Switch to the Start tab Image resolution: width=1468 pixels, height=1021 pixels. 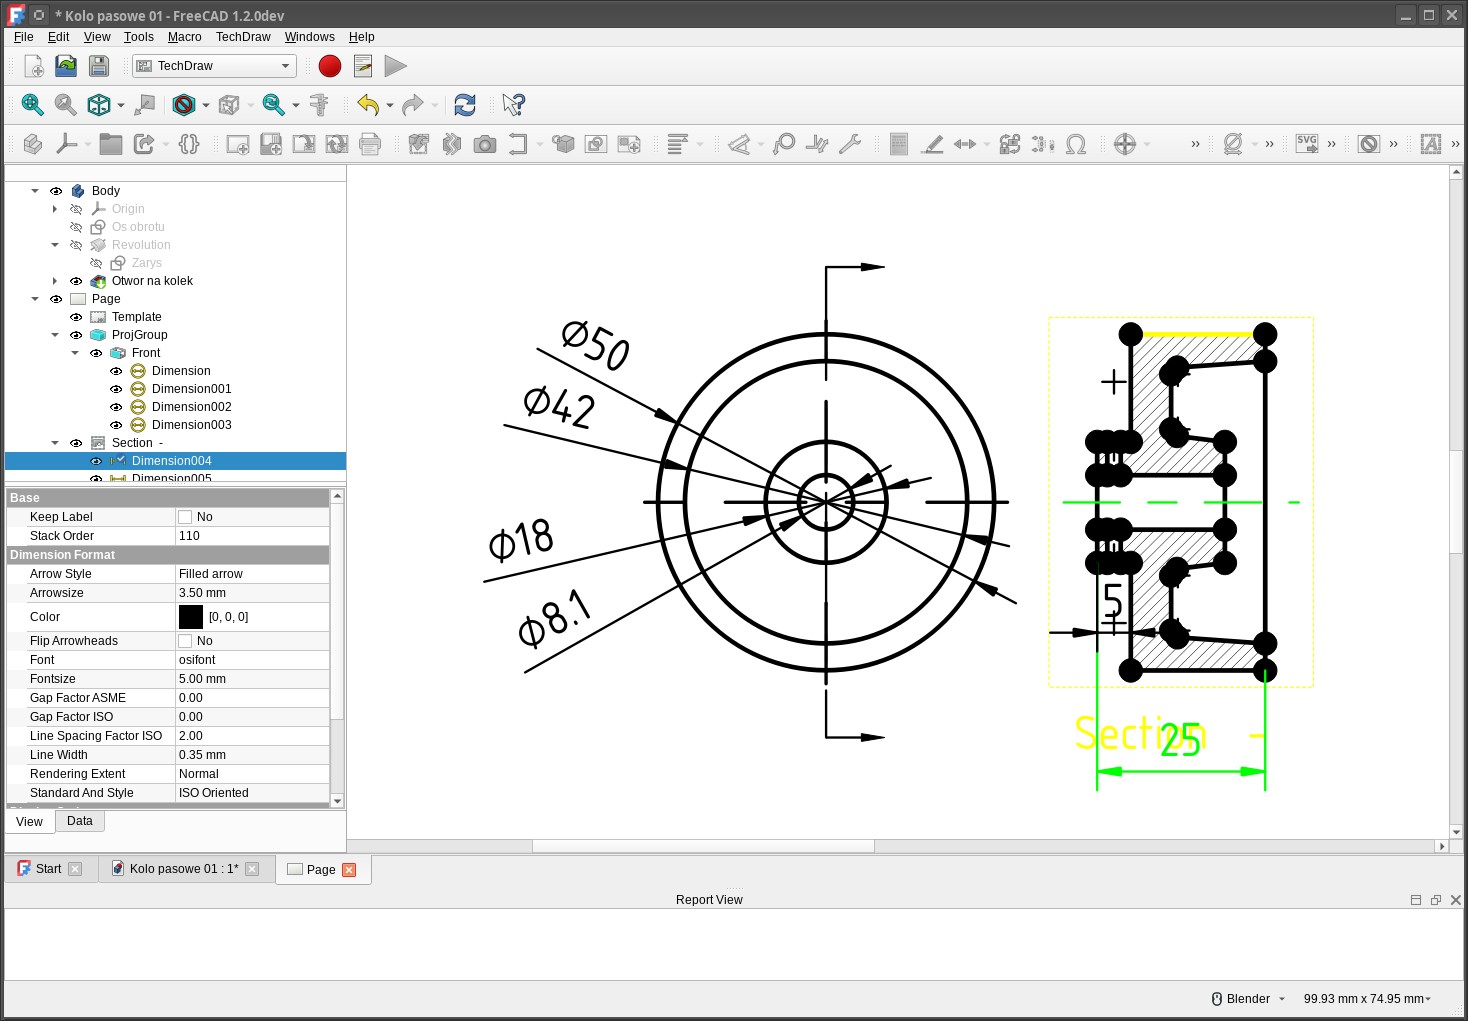[x=48, y=869]
